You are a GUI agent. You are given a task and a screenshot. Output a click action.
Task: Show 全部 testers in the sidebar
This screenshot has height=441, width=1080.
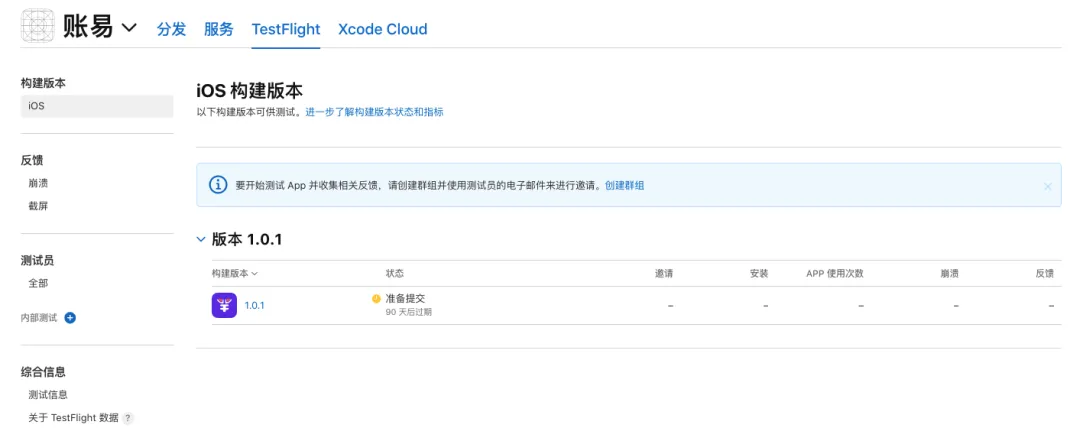pos(38,283)
